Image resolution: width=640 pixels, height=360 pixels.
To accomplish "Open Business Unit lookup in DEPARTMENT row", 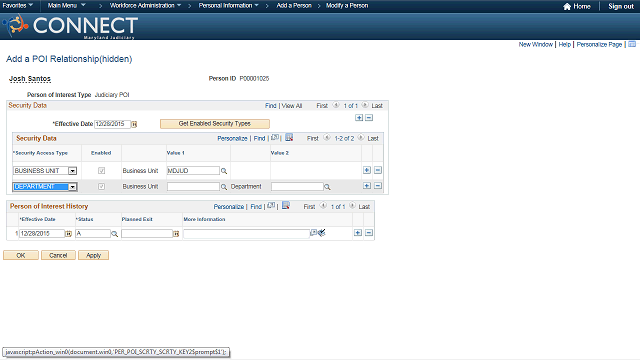I will (224, 187).
